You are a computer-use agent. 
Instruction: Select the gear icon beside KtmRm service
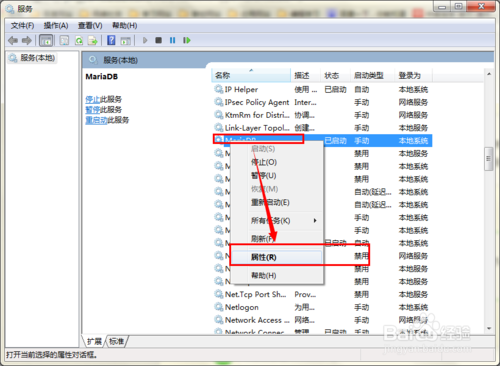pos(219,115)
